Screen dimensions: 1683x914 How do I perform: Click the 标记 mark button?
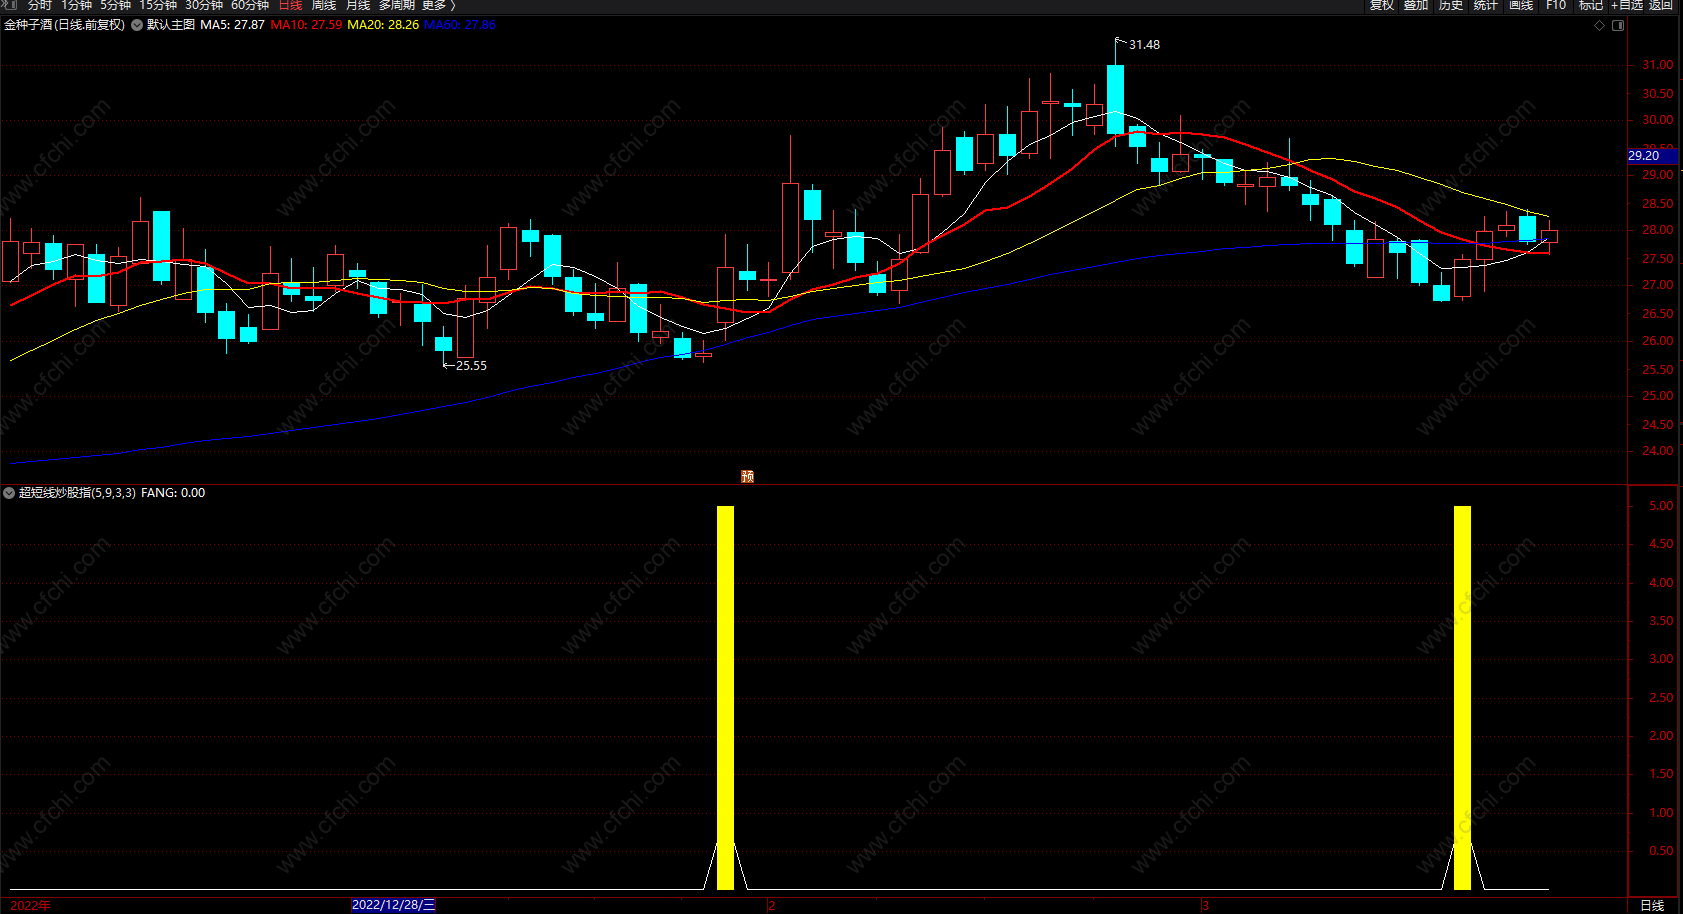[x=1591, y=5]
